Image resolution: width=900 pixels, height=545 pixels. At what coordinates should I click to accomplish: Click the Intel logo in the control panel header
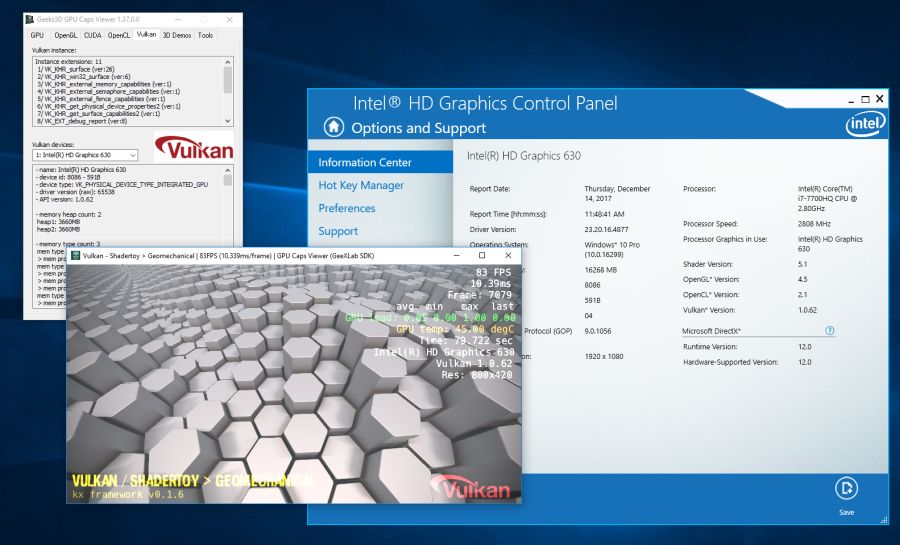click(x=865, y=123)
